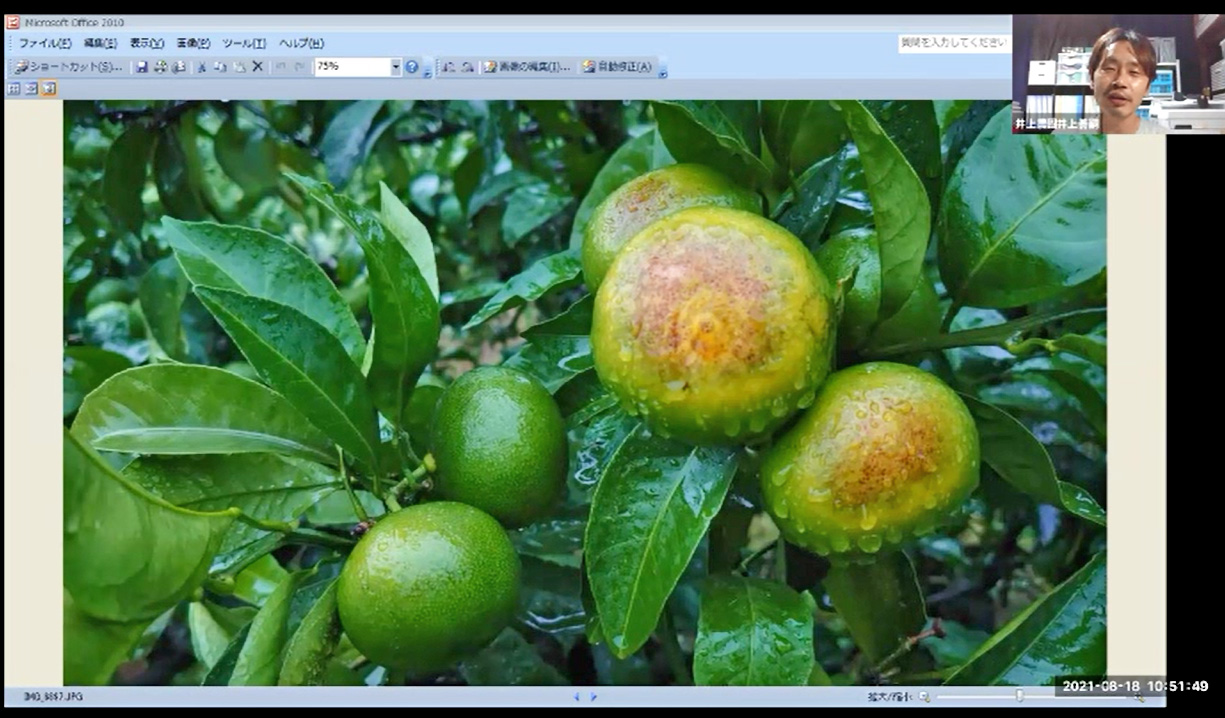This screenshot has height=718, width=1225.
Task: Open the ツール(T) menu
Action: tap(244, 43)
